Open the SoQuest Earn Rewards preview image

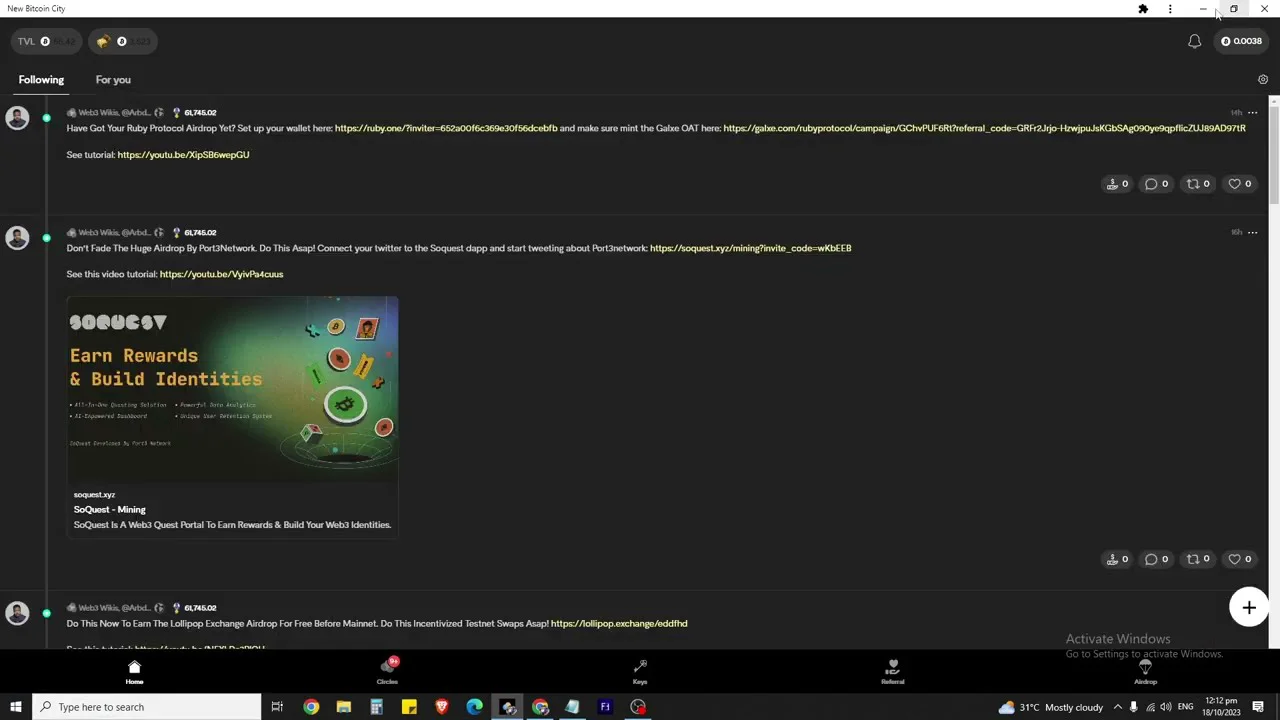[232, 389]
